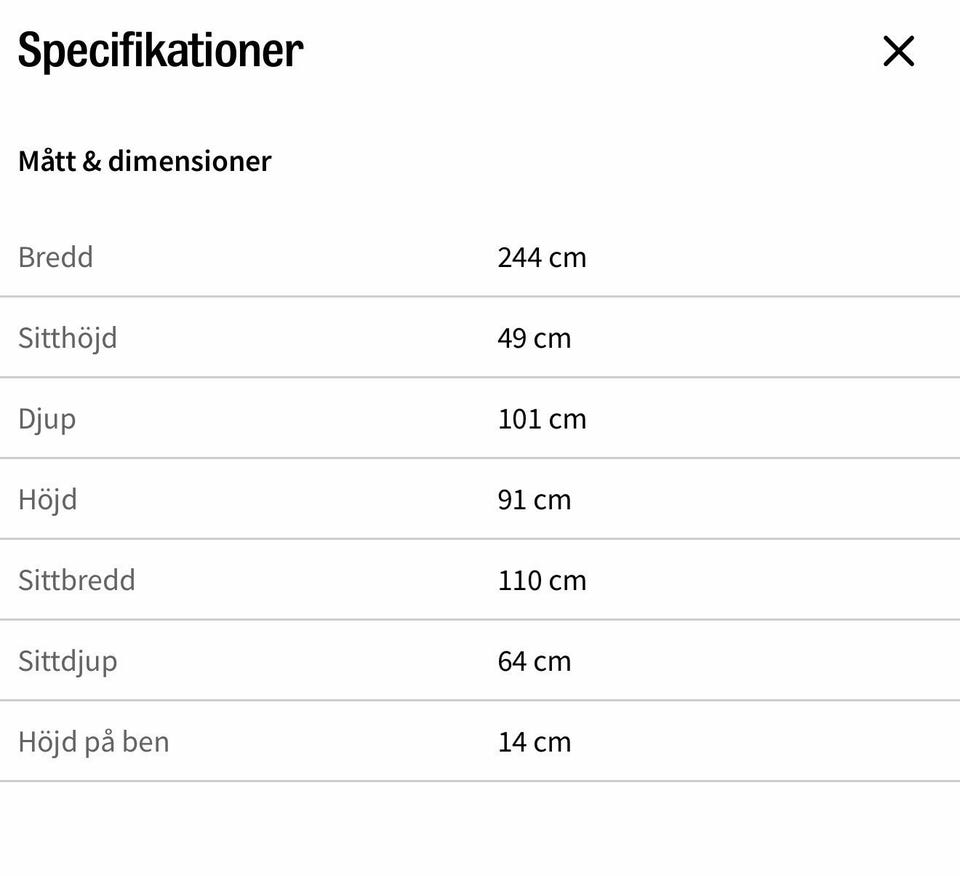Image resolution: width=960 pixels, height=876 pixels.
Task: Close the Specifikationer panel
Action: [x=898, y=51]
